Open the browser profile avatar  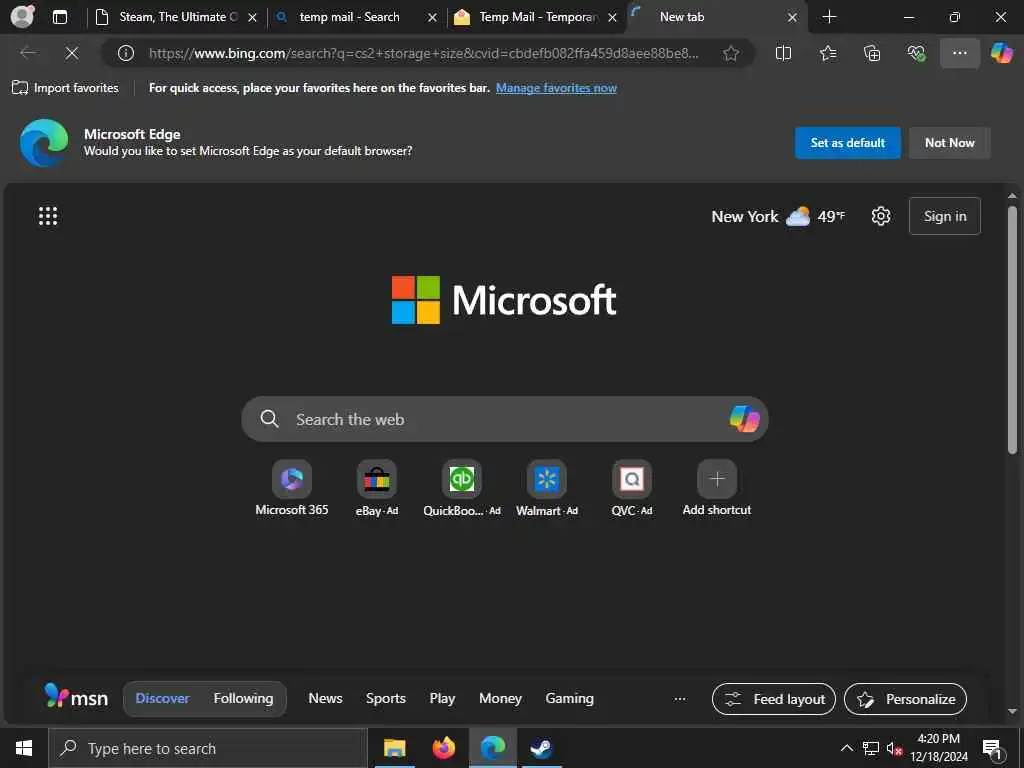22,17
